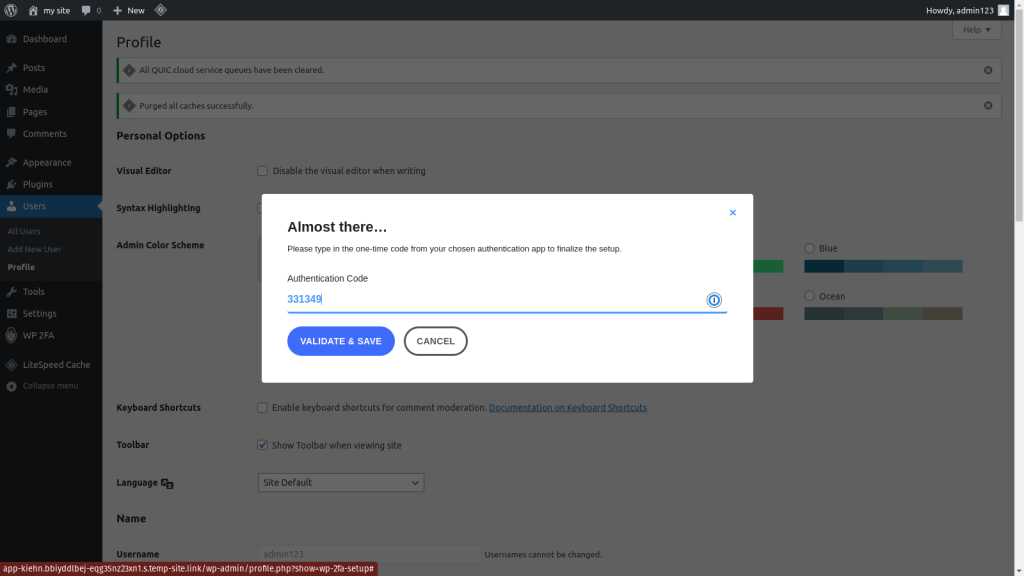Open Documentation on Keyboard Shortcuts link

567,407
